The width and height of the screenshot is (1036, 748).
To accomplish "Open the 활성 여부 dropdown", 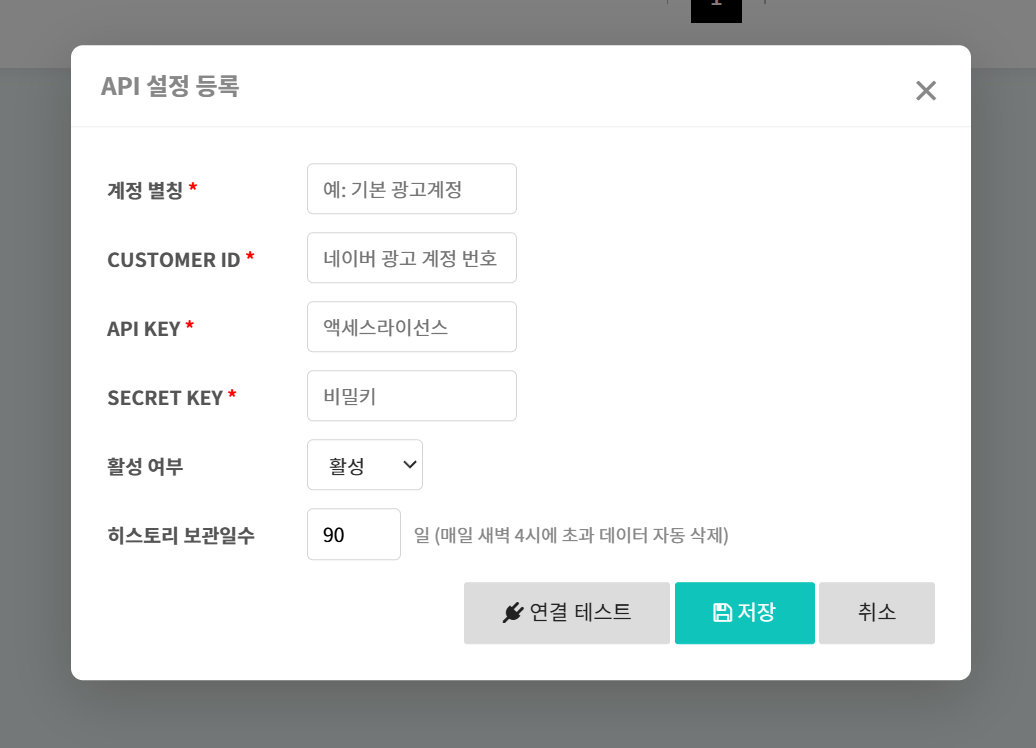I will click(364, 465).
